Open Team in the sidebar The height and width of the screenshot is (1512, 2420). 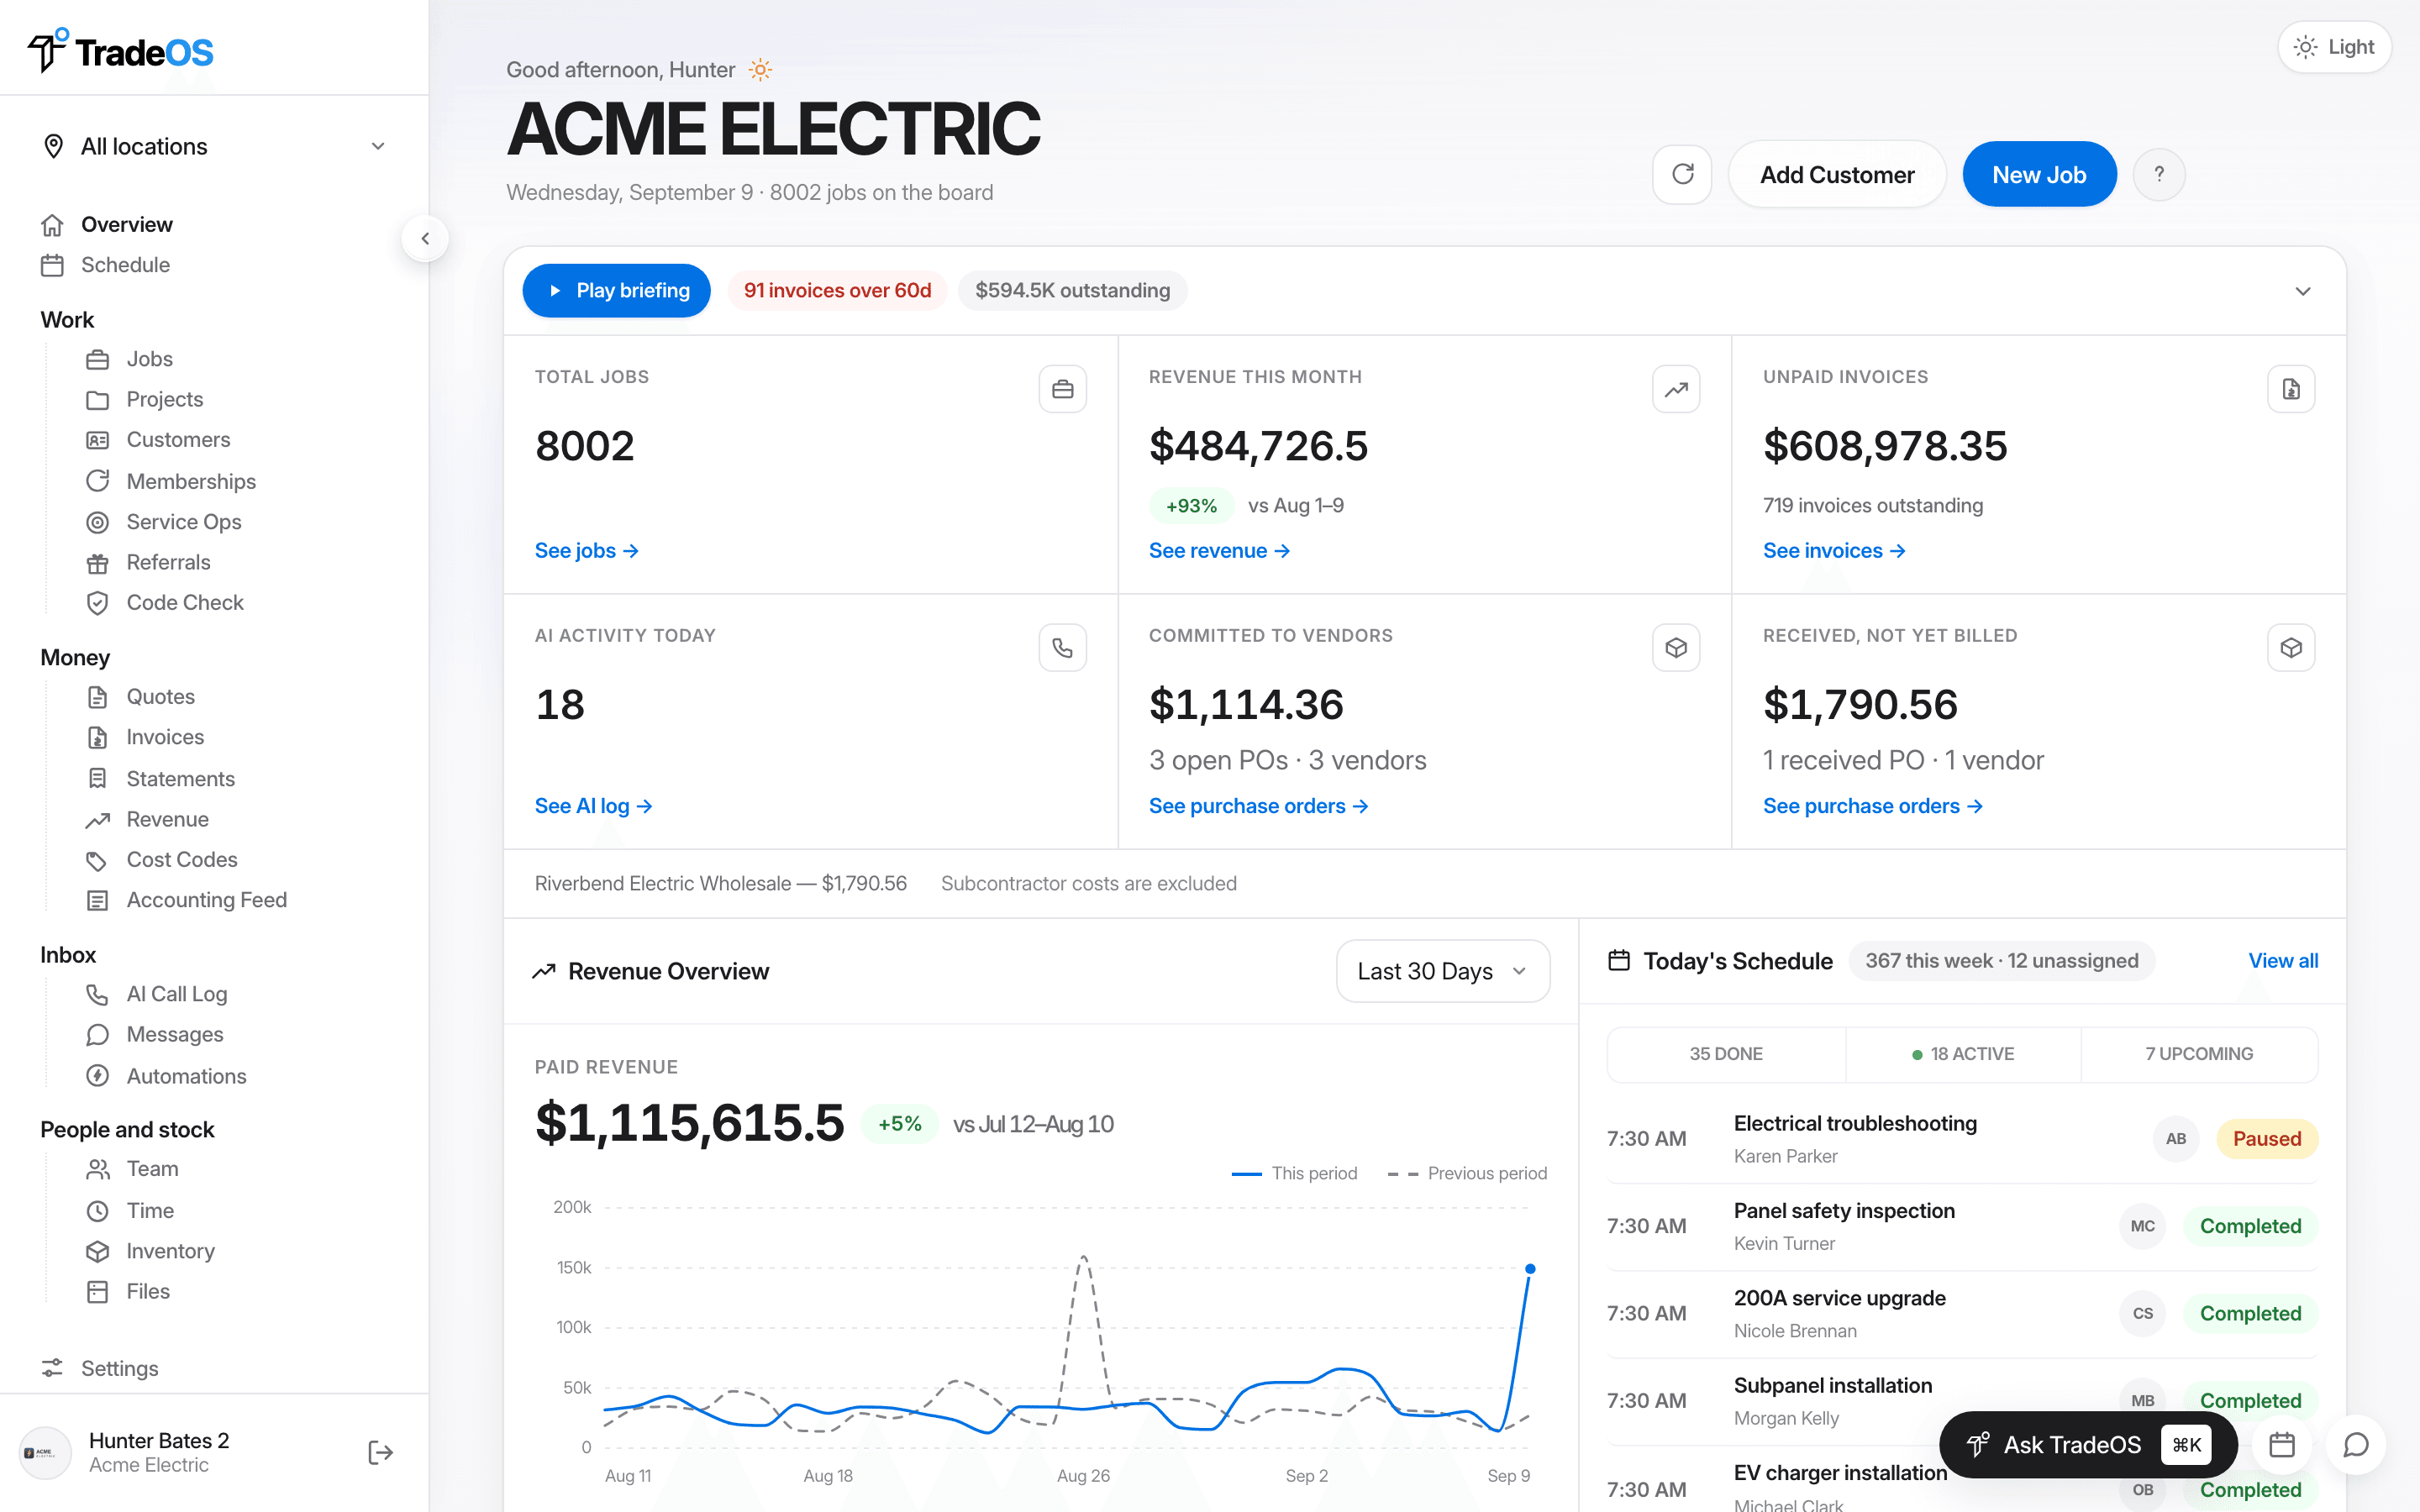(x=132, y=1169)
